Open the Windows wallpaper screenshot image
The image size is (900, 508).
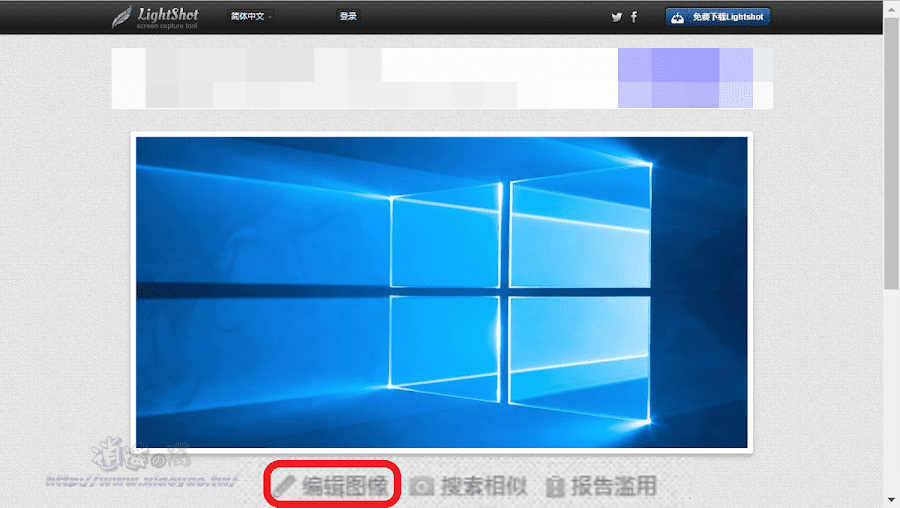441,292
